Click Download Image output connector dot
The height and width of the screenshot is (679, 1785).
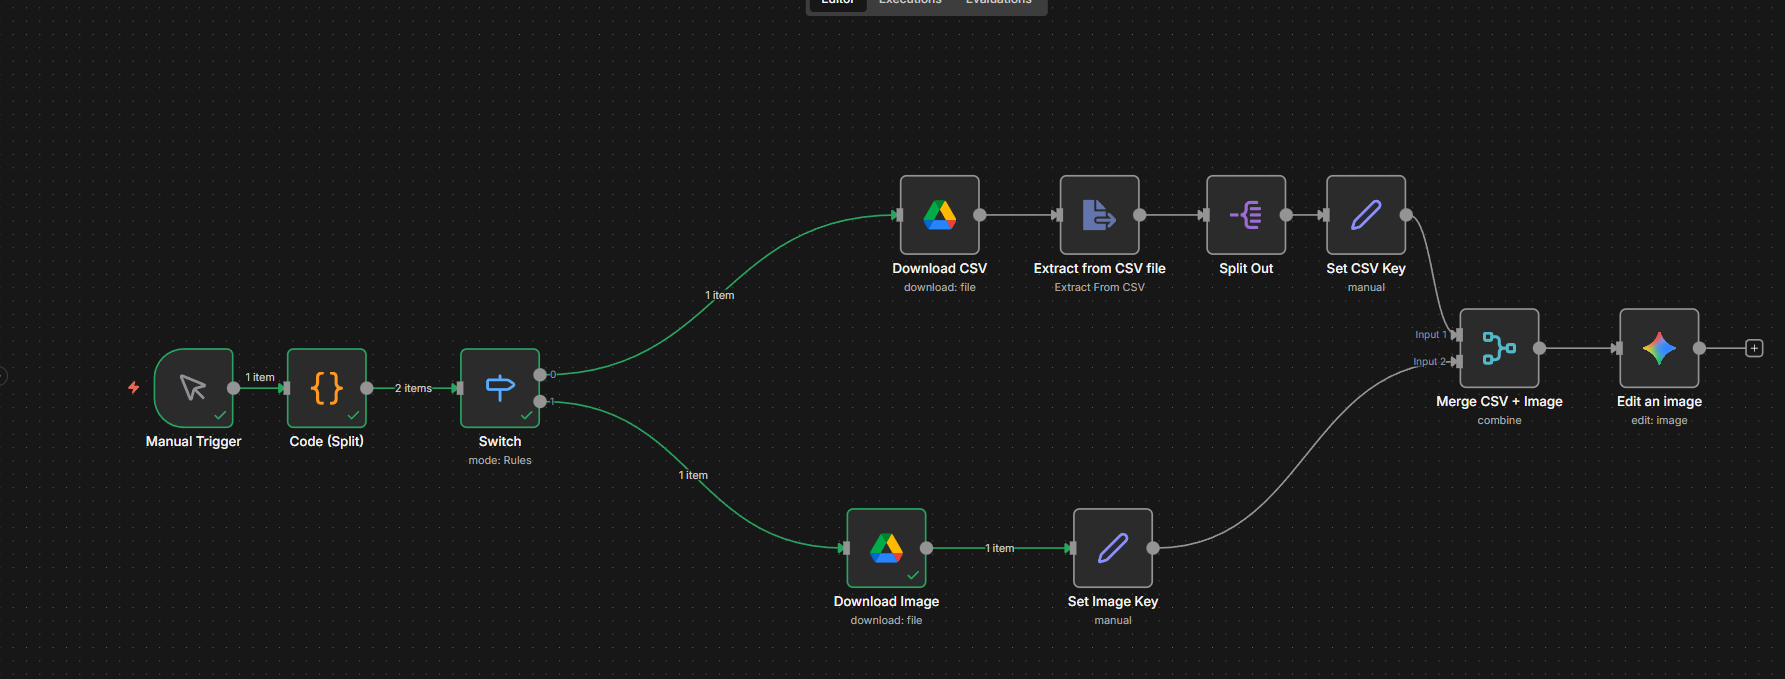click(x=927, y=548)
